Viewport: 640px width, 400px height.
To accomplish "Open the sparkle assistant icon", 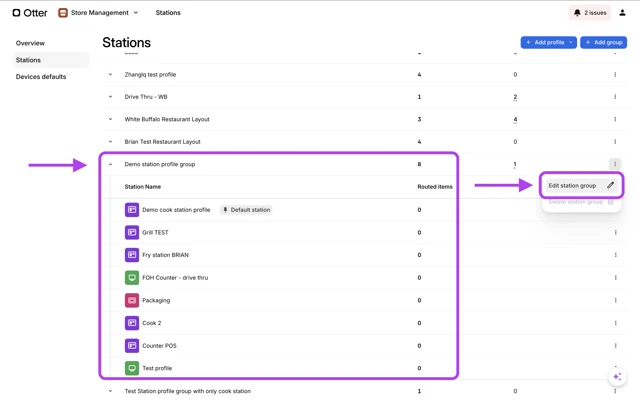I will coord(617,377).
